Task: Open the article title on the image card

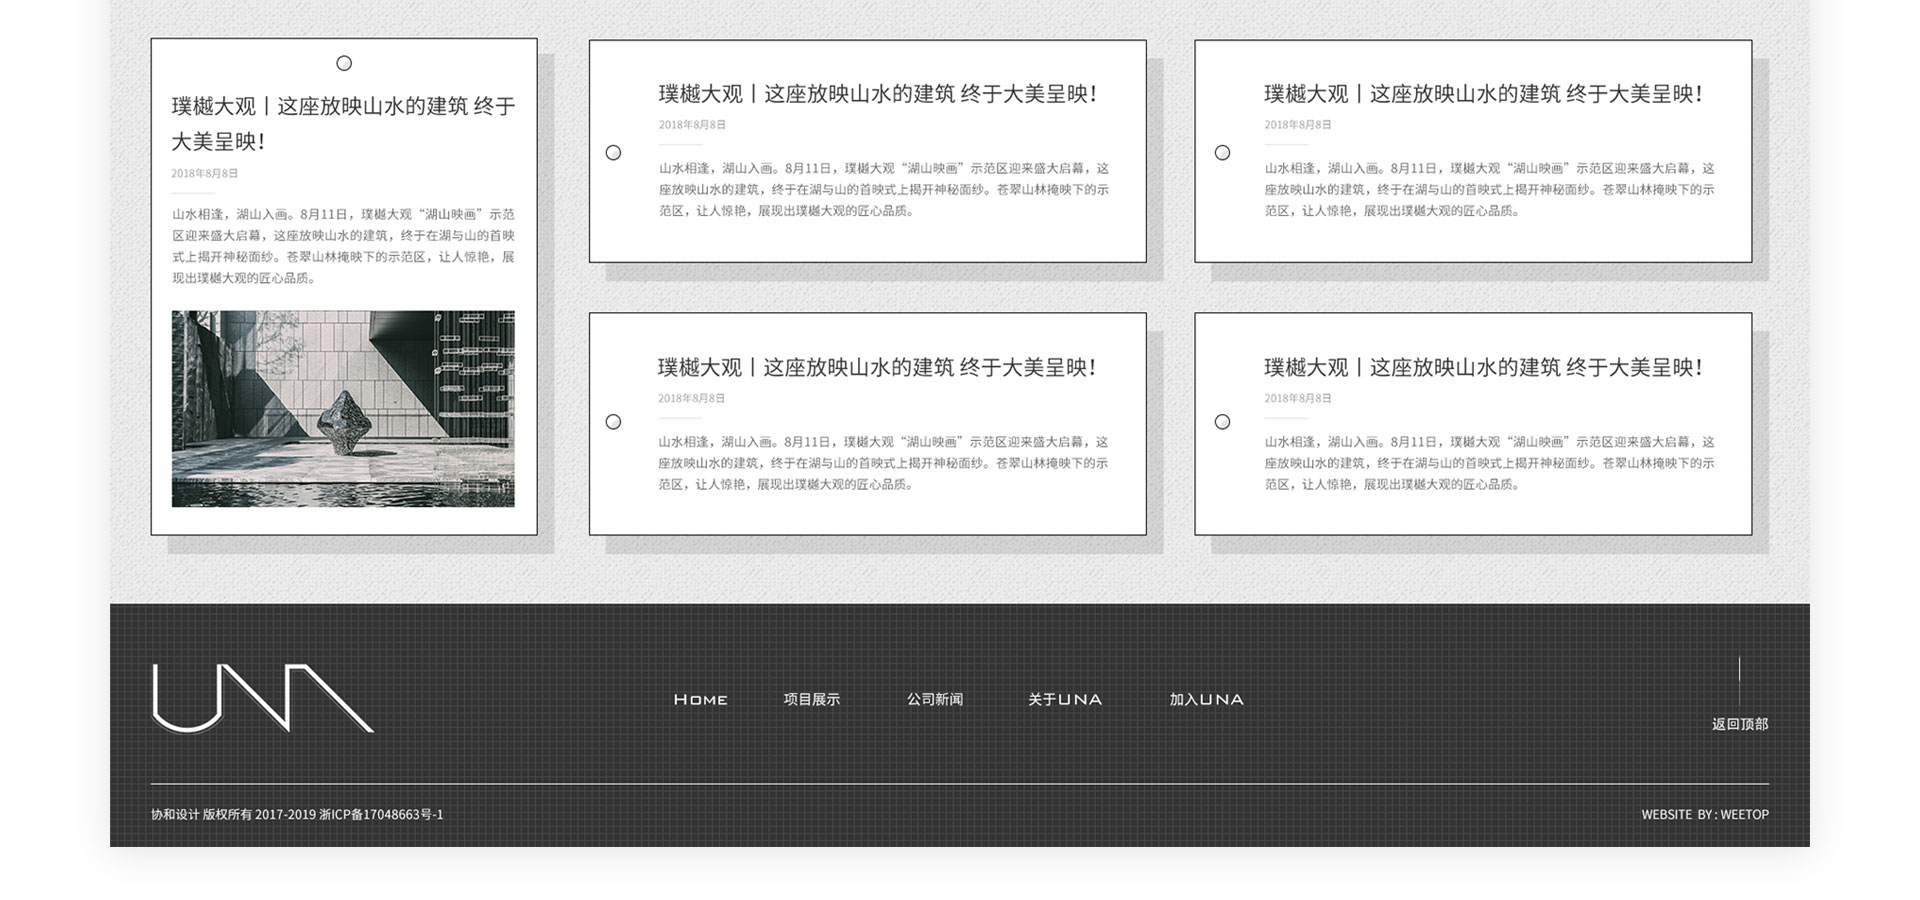Action: pos(343,123)
